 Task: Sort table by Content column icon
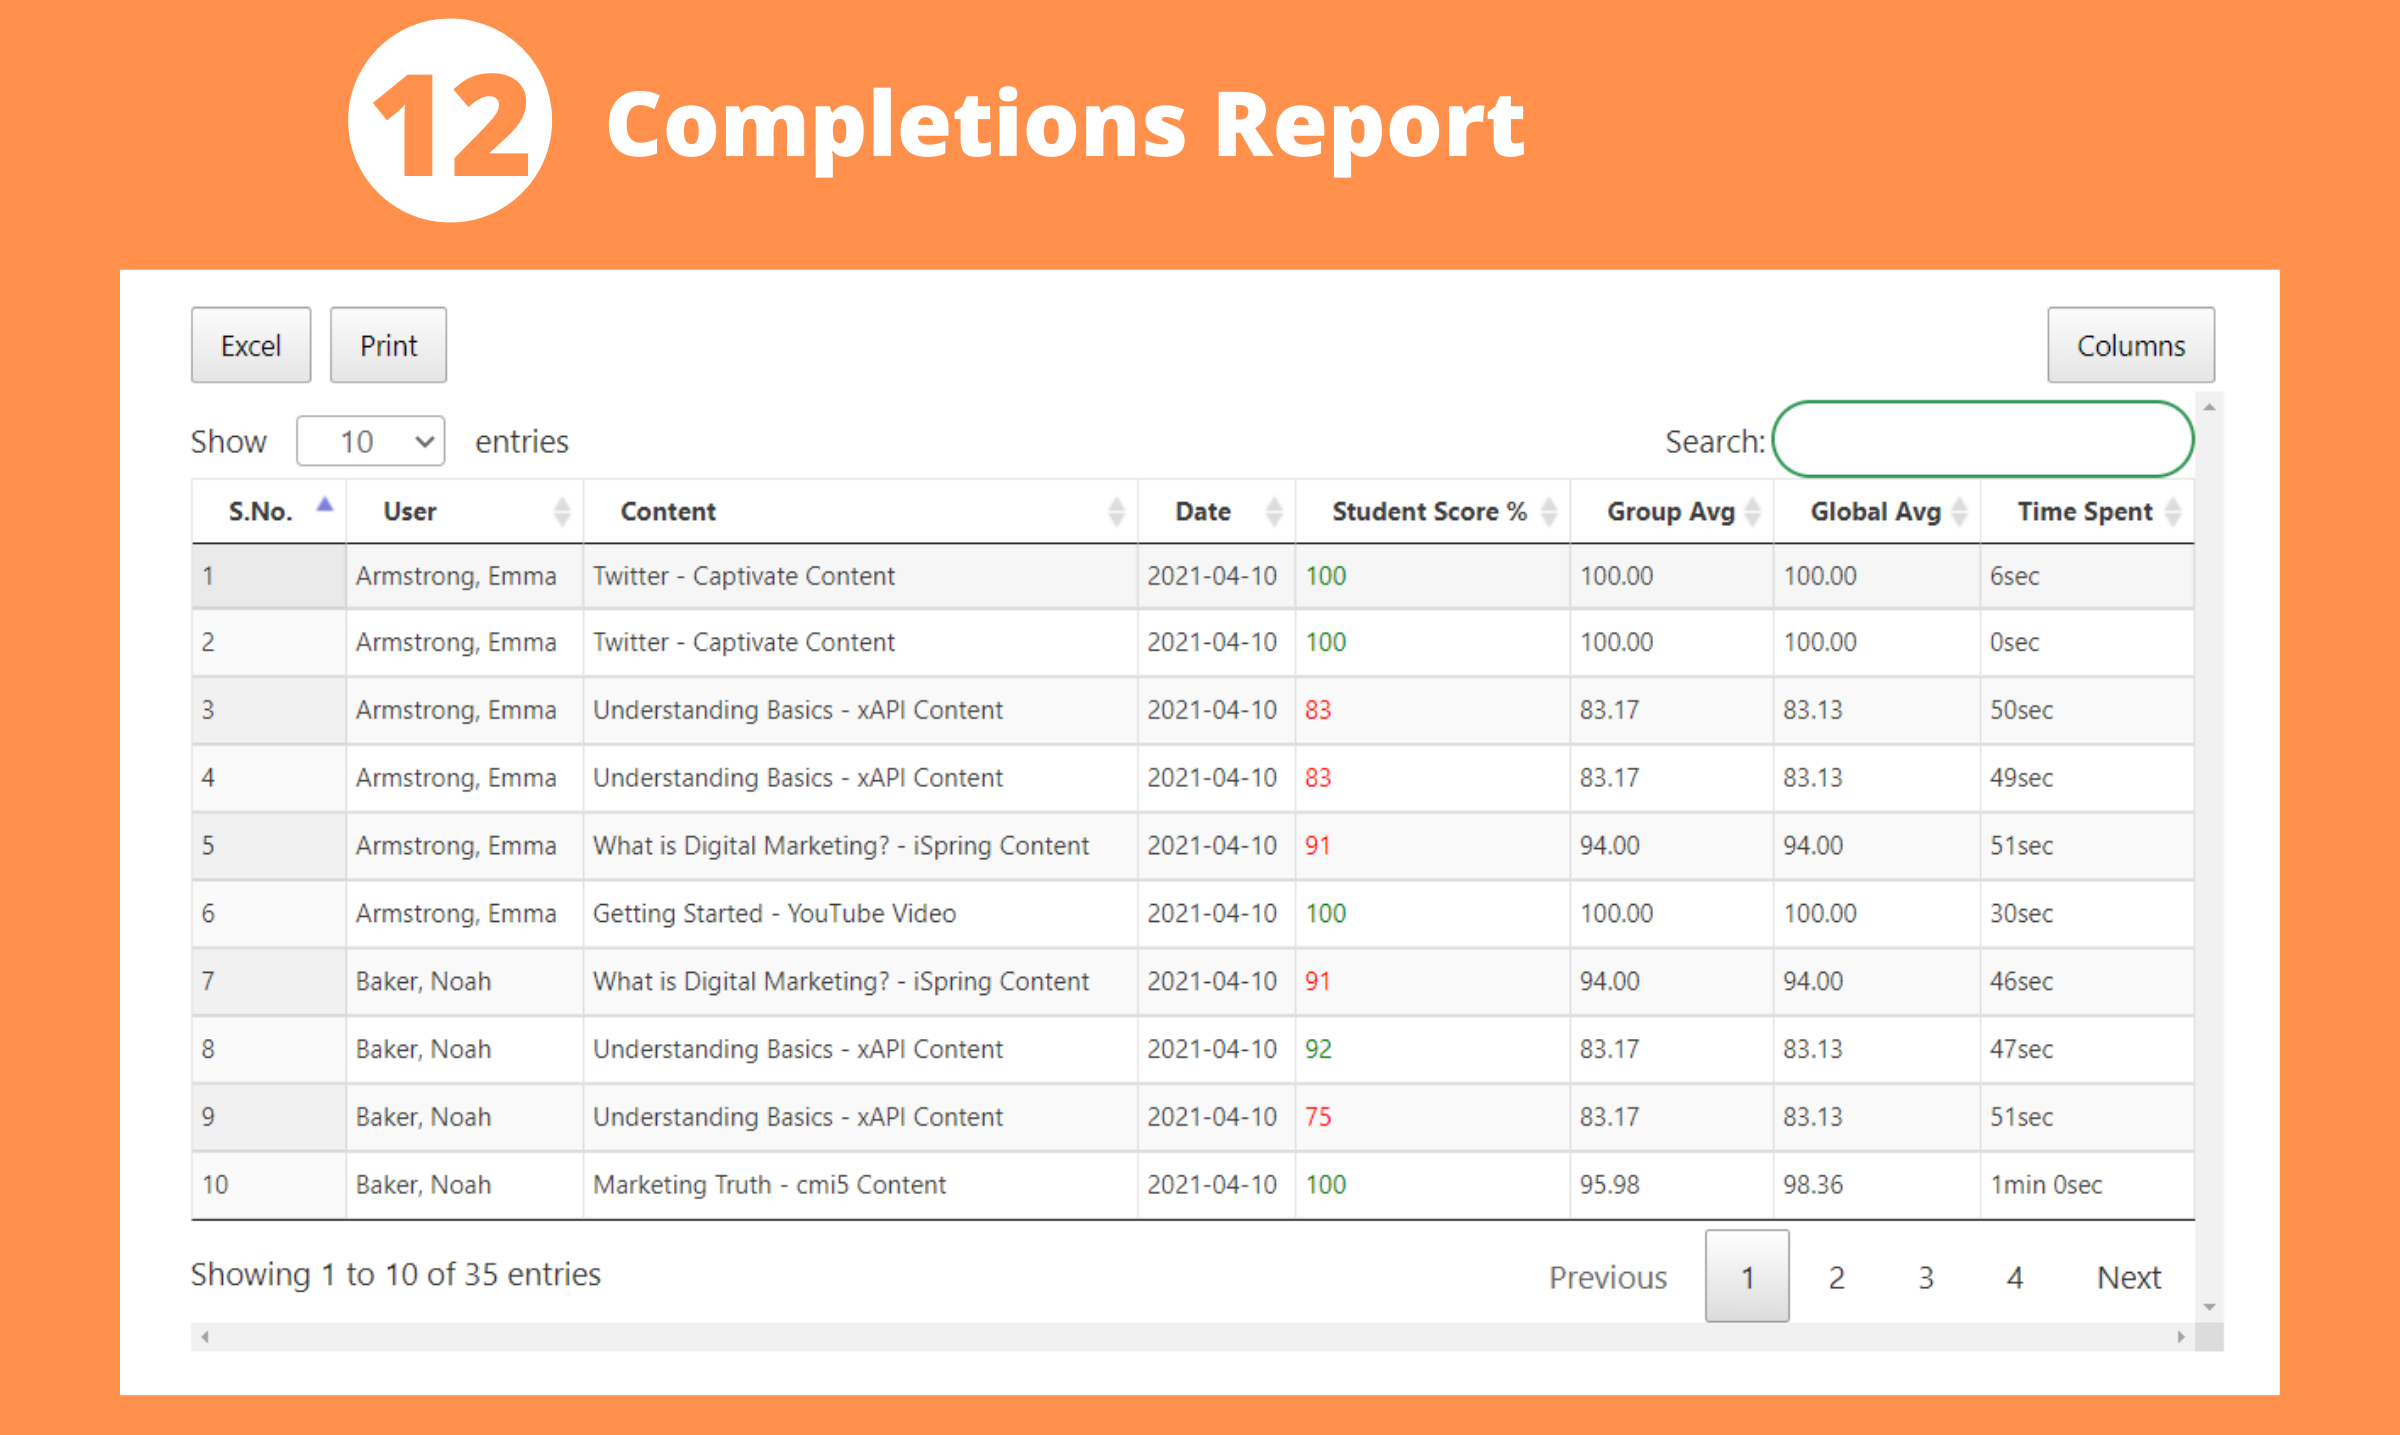click(1116, 512)
